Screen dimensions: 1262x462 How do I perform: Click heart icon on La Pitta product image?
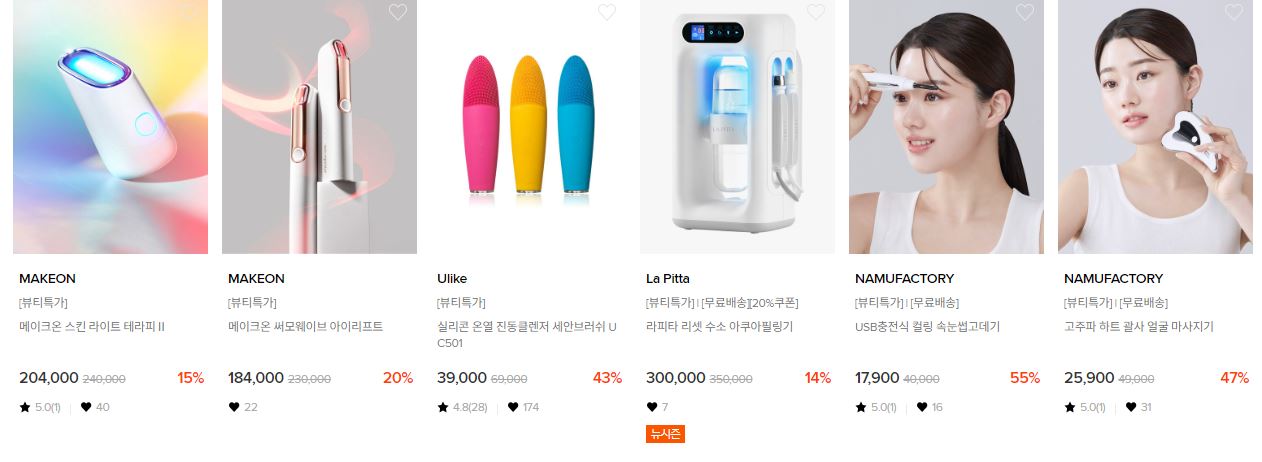tap(816, 11)
